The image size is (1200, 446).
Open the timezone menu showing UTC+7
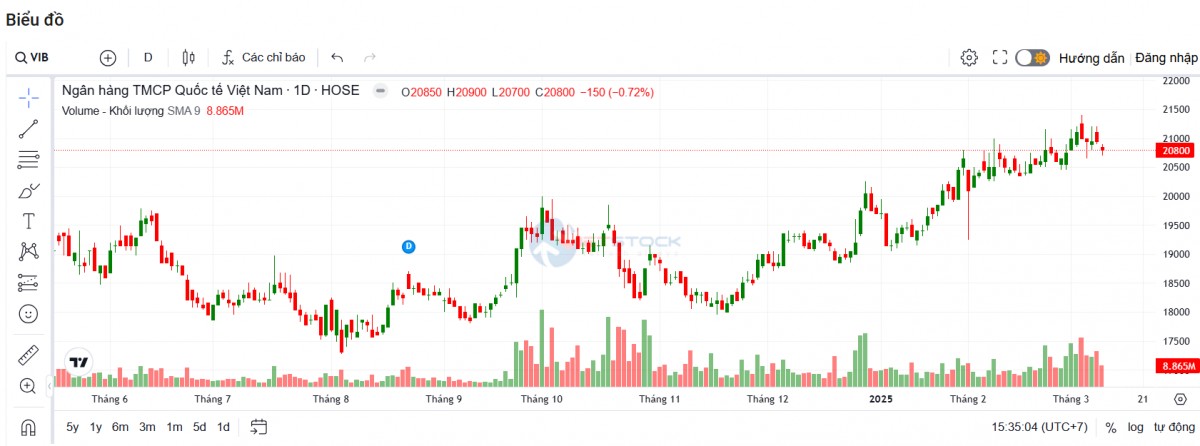pos(1042,427)
